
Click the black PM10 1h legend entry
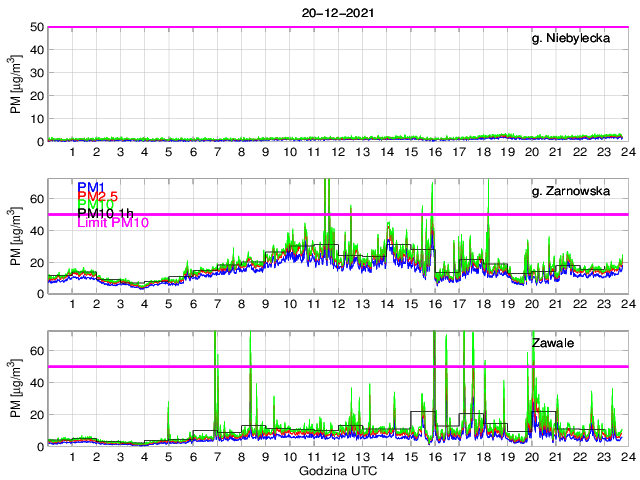110,213
